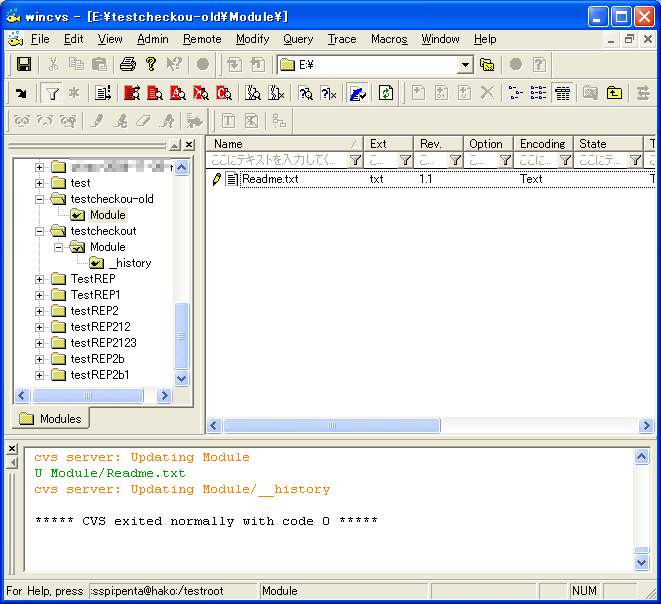Expand the testREP2b1 folder
The height and width of the screenshot is (604, 661).
(39, 375)
